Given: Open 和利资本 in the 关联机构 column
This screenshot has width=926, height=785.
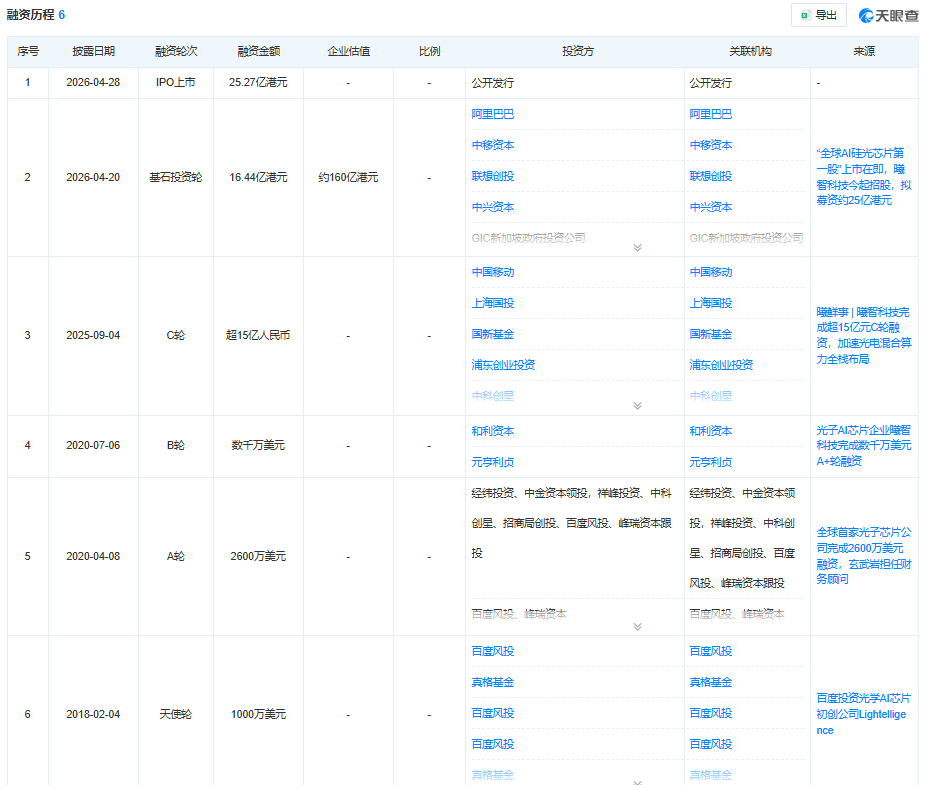Looking at the screenshot, I should tap(710, 431).
